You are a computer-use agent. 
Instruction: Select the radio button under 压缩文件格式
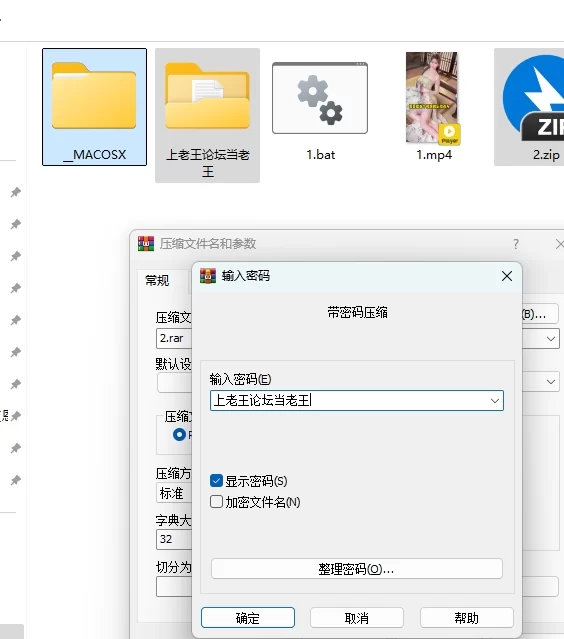click(x=179, y=435)
